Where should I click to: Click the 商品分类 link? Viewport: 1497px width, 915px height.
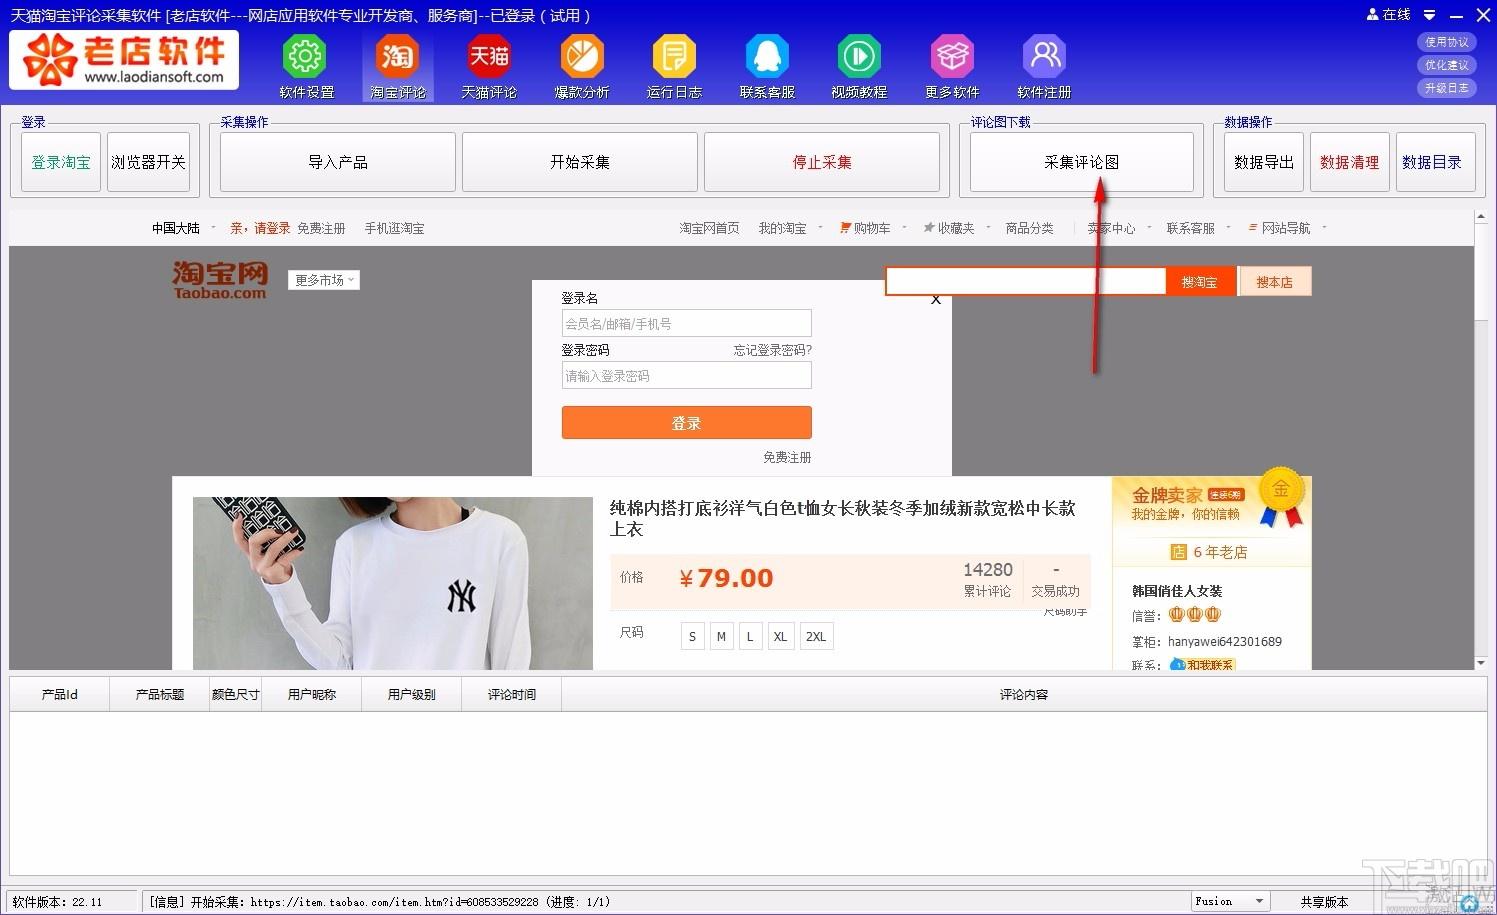point(1029,228)
